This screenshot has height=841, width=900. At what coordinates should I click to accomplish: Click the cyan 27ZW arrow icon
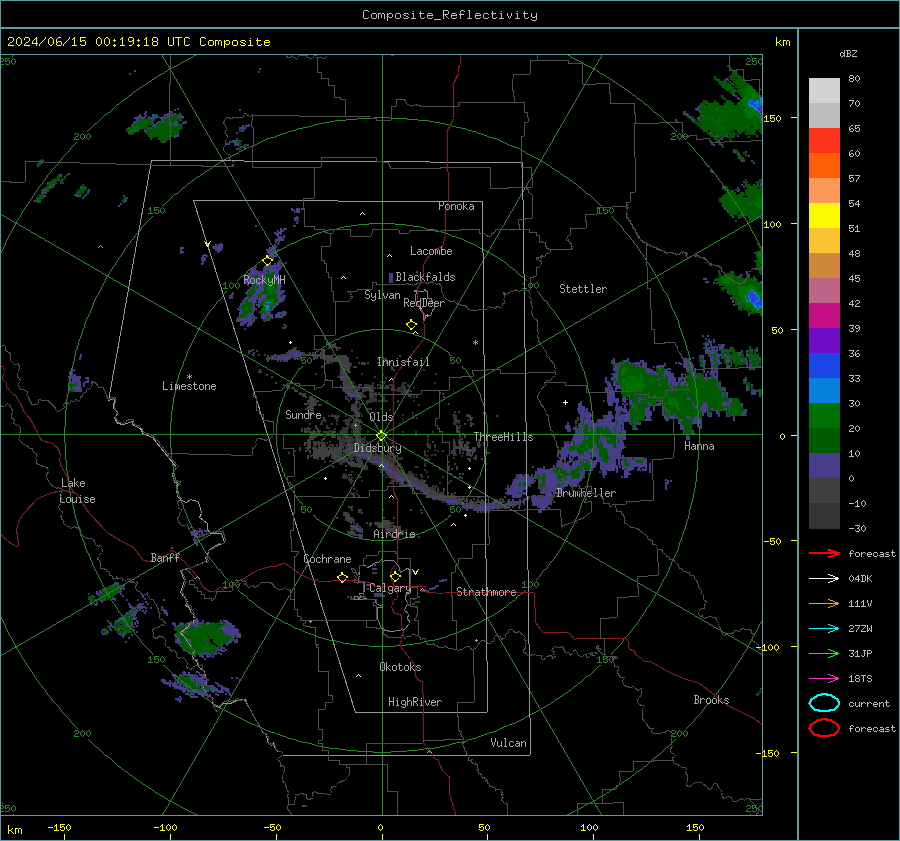coord(824,629)
